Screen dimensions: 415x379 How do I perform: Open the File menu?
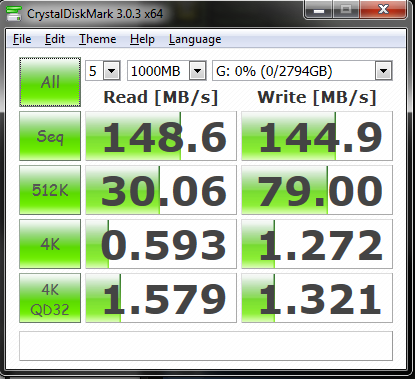coord(22,39)
